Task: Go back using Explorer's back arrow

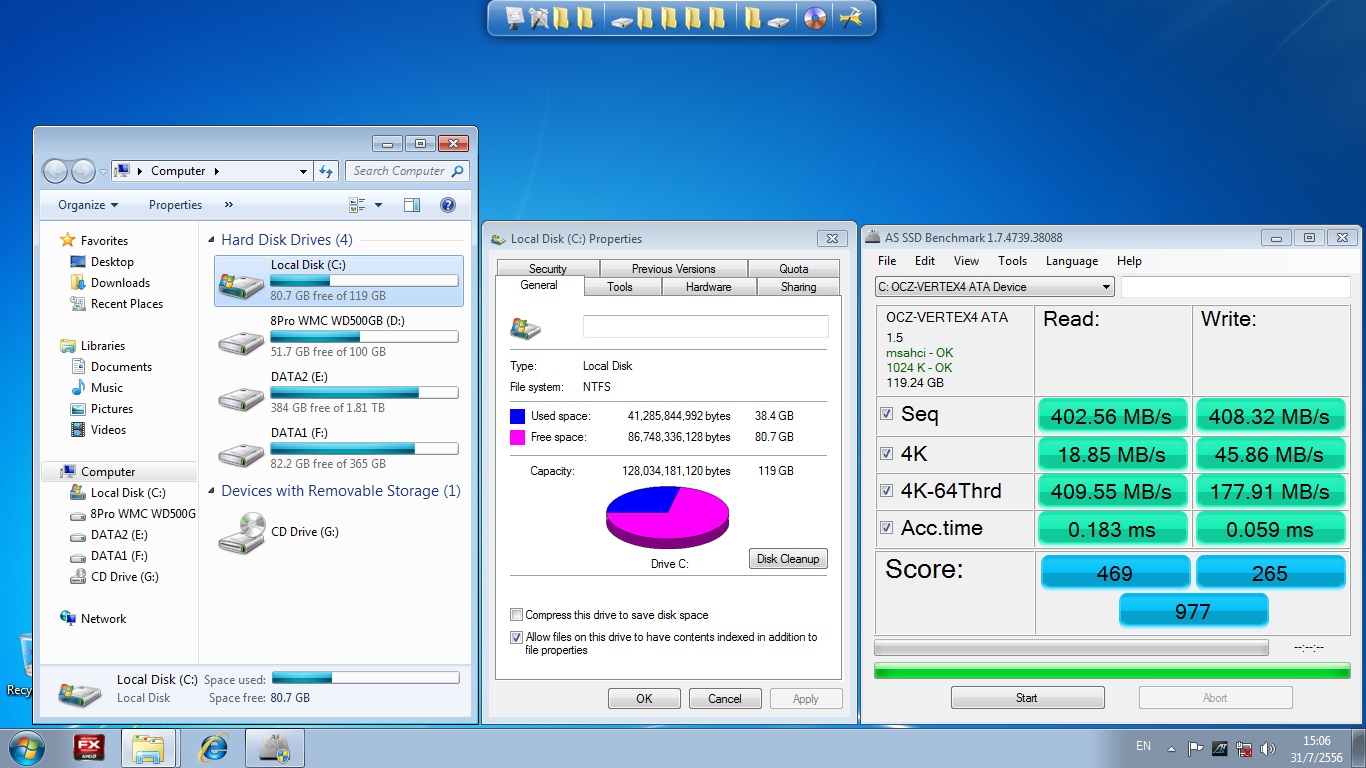Action: tap(55, 171)
